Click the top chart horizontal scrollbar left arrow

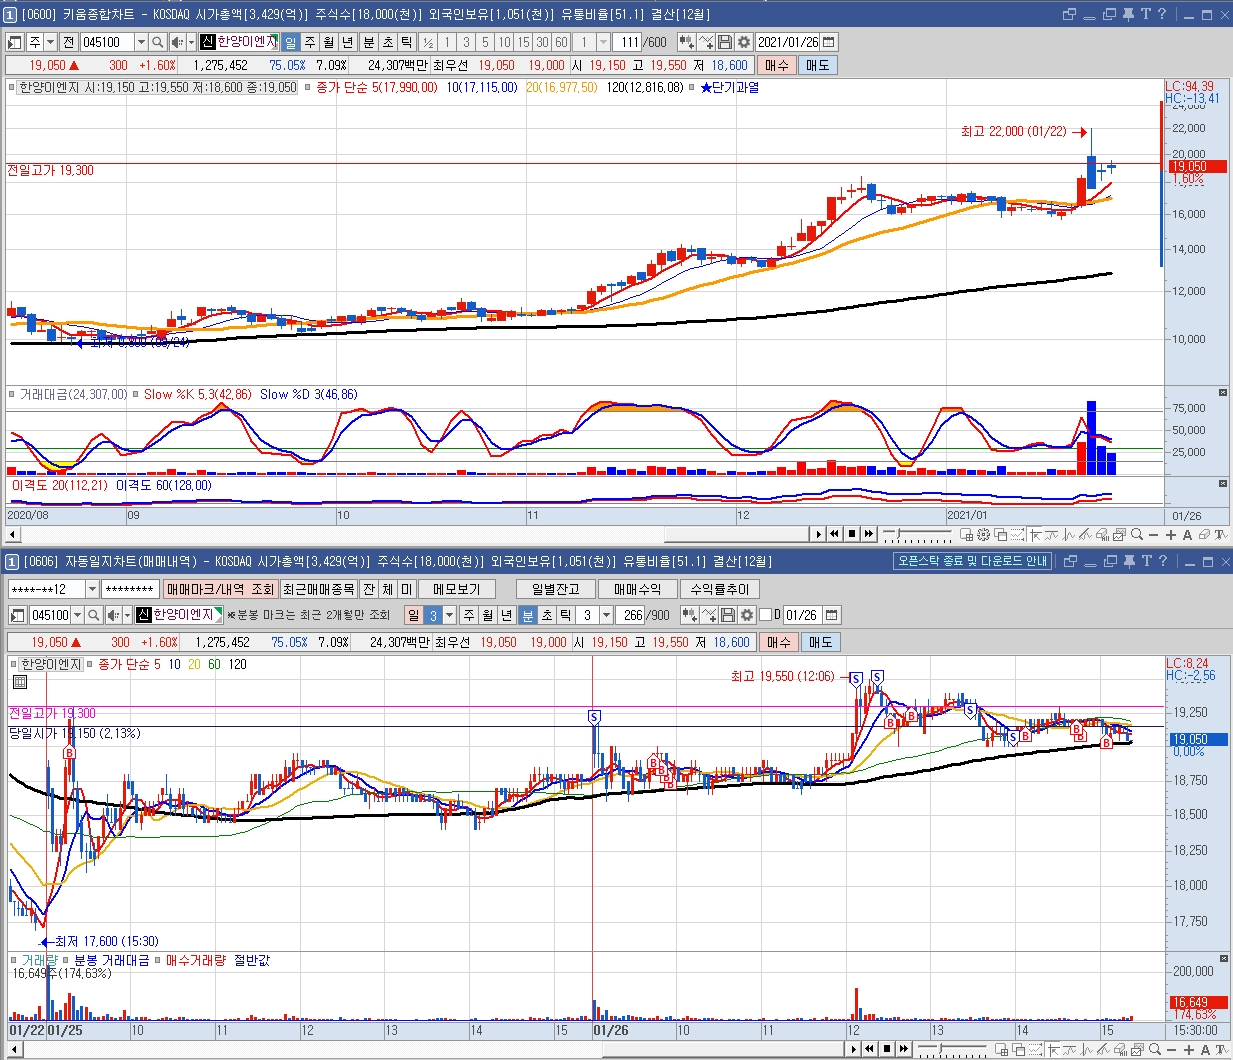tap(13, 534)
